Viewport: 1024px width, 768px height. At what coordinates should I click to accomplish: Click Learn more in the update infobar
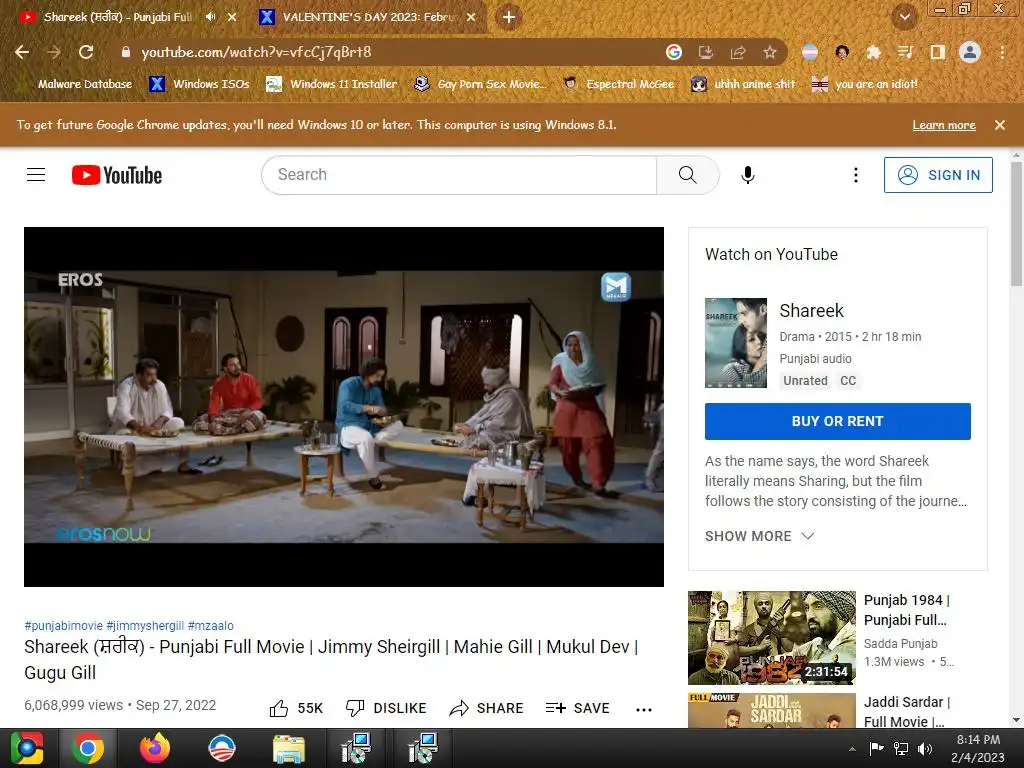[944, 125]
